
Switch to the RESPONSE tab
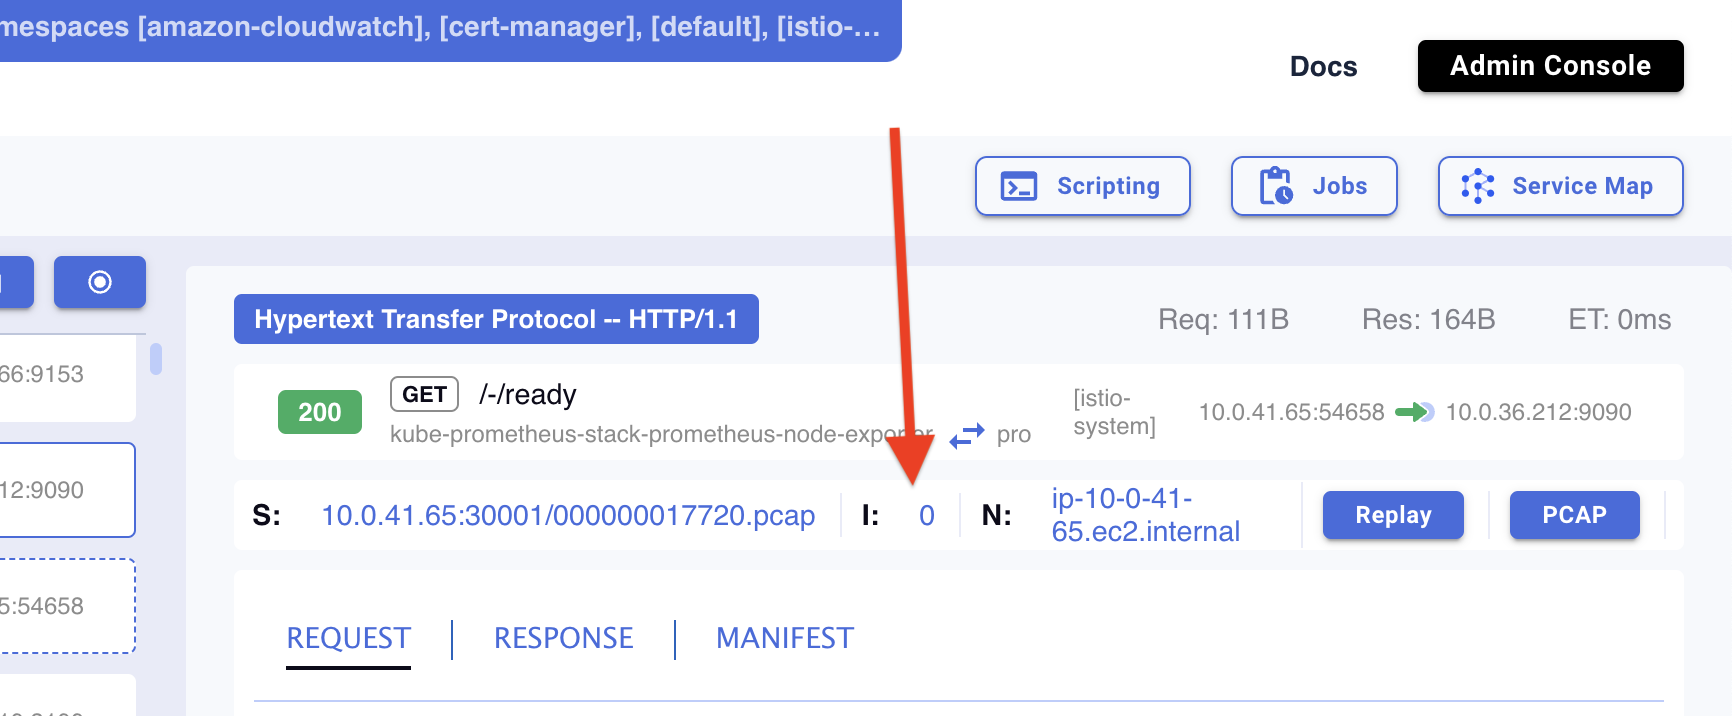563,638
